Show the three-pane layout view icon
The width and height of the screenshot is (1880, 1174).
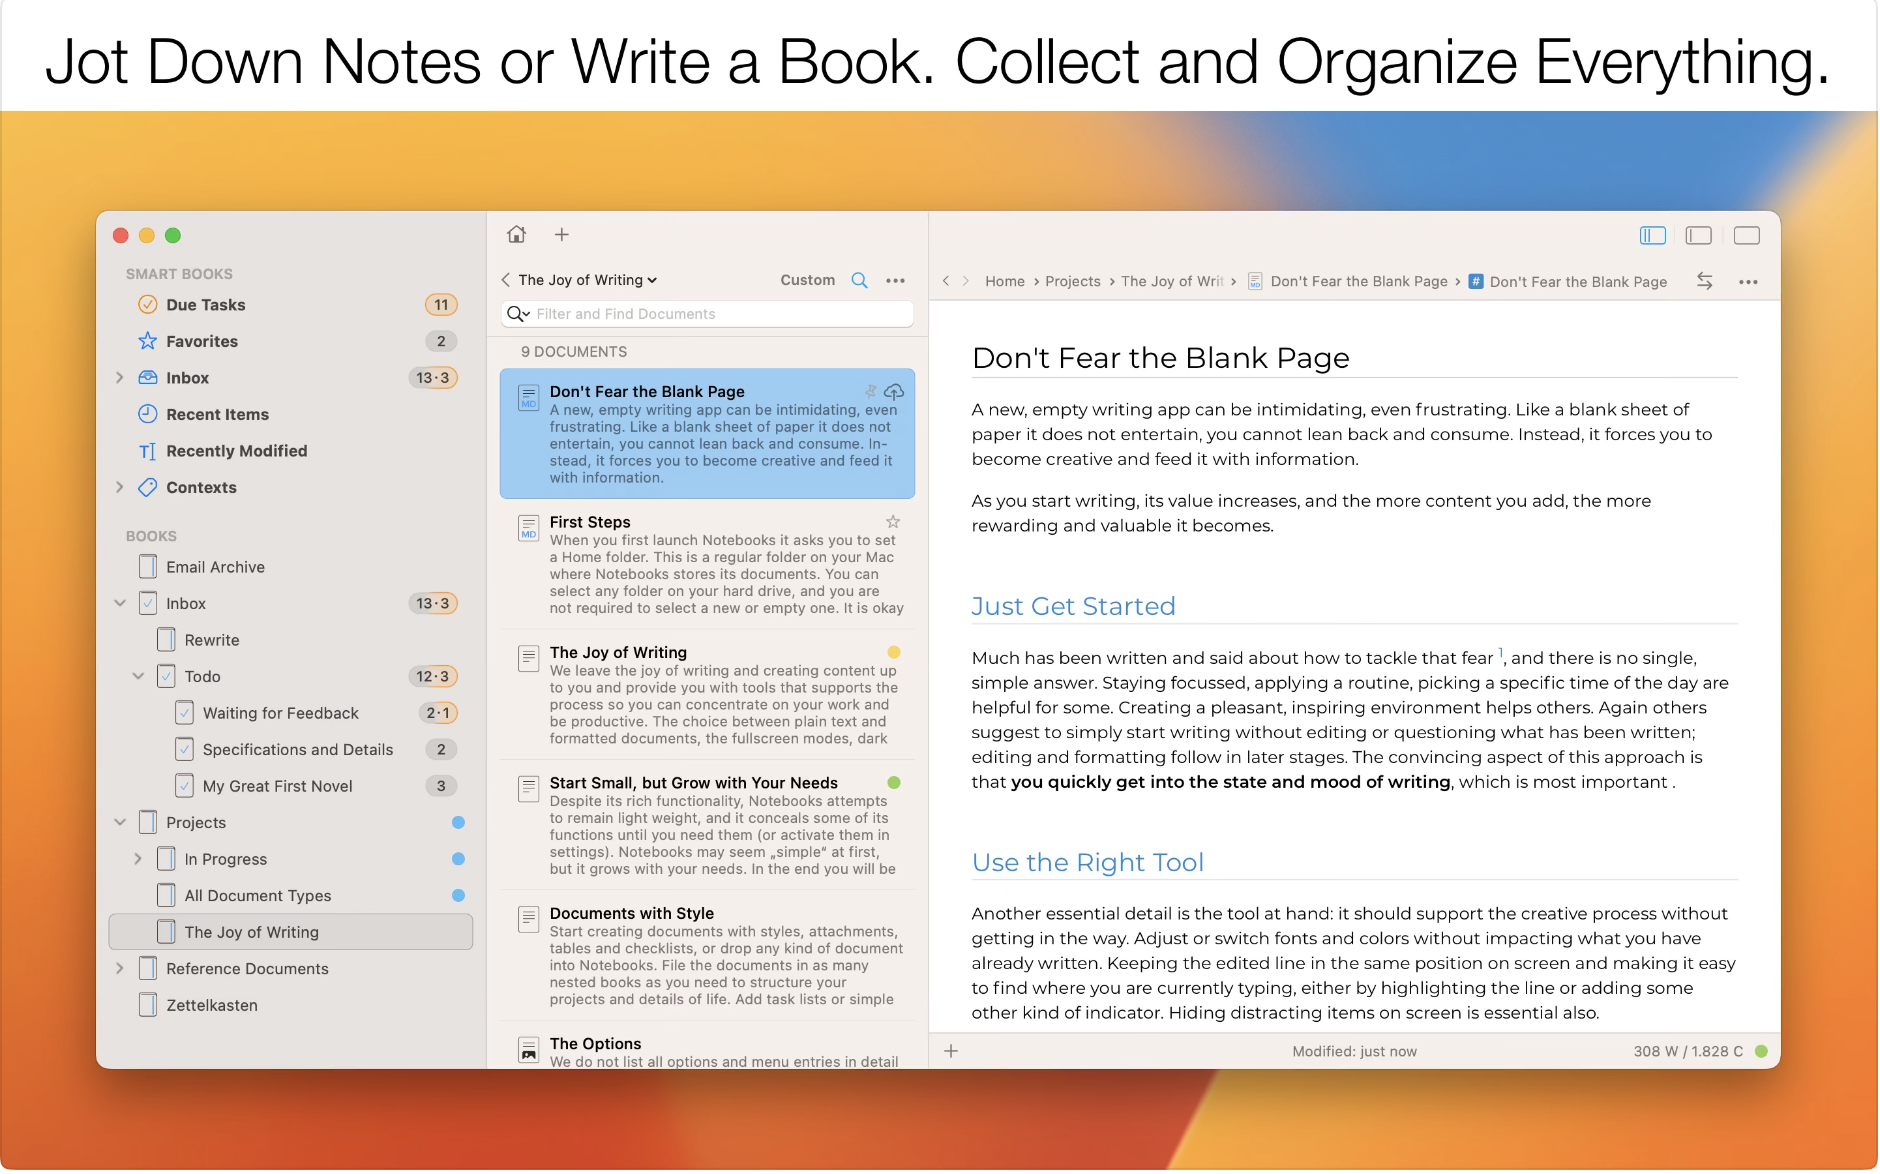tap(1653, 235)
